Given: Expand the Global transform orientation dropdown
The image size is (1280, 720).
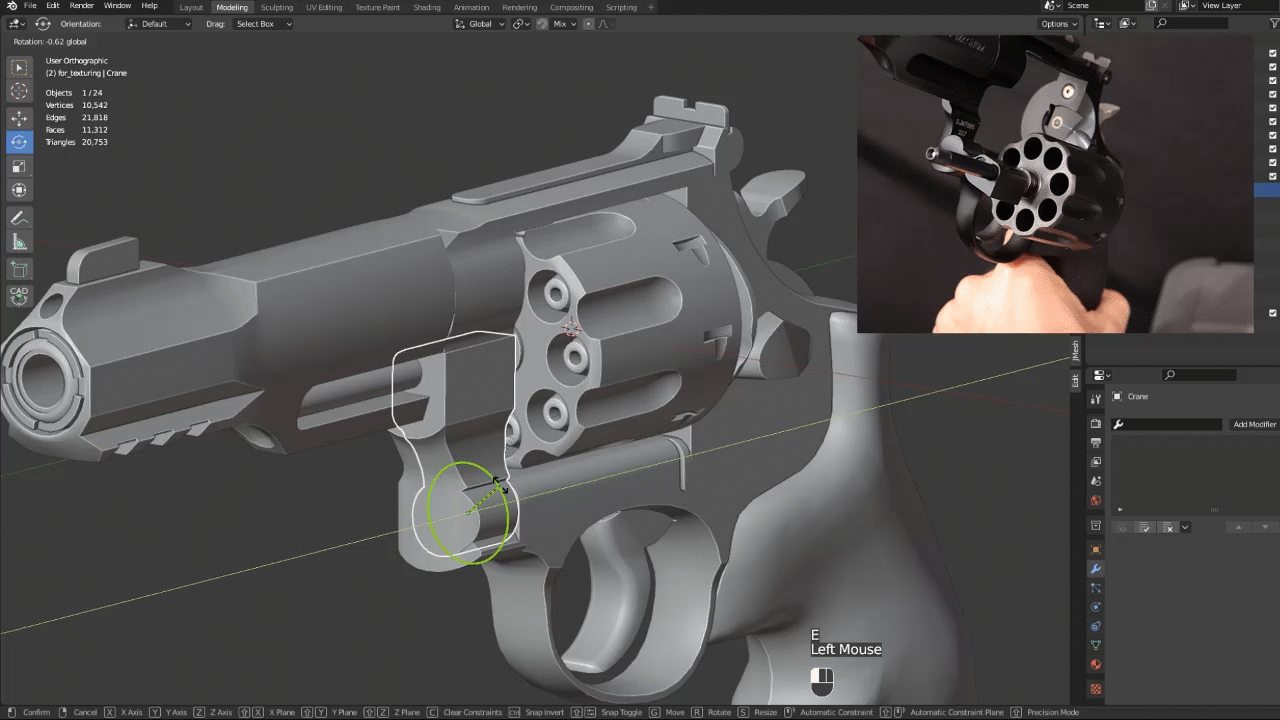Looking at the screenshot, I should click(x=481, y=24).
